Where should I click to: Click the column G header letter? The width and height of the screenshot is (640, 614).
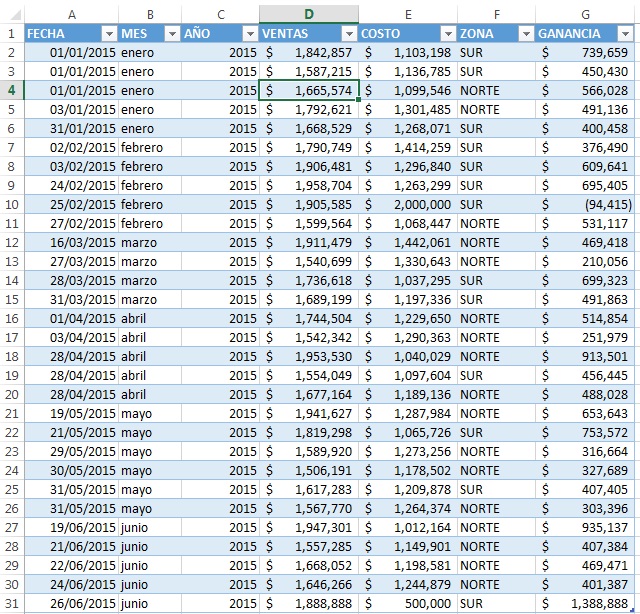[585, 13]
